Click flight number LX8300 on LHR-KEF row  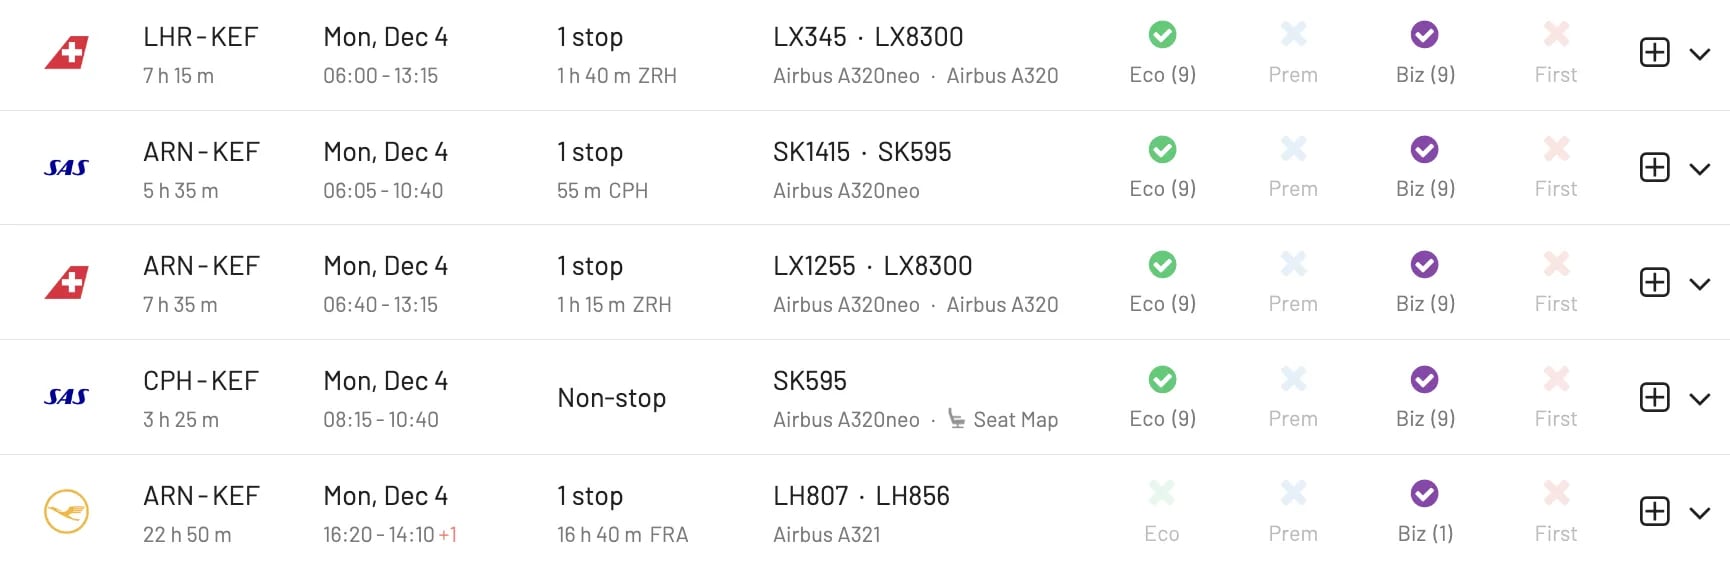tap(919, 37)
